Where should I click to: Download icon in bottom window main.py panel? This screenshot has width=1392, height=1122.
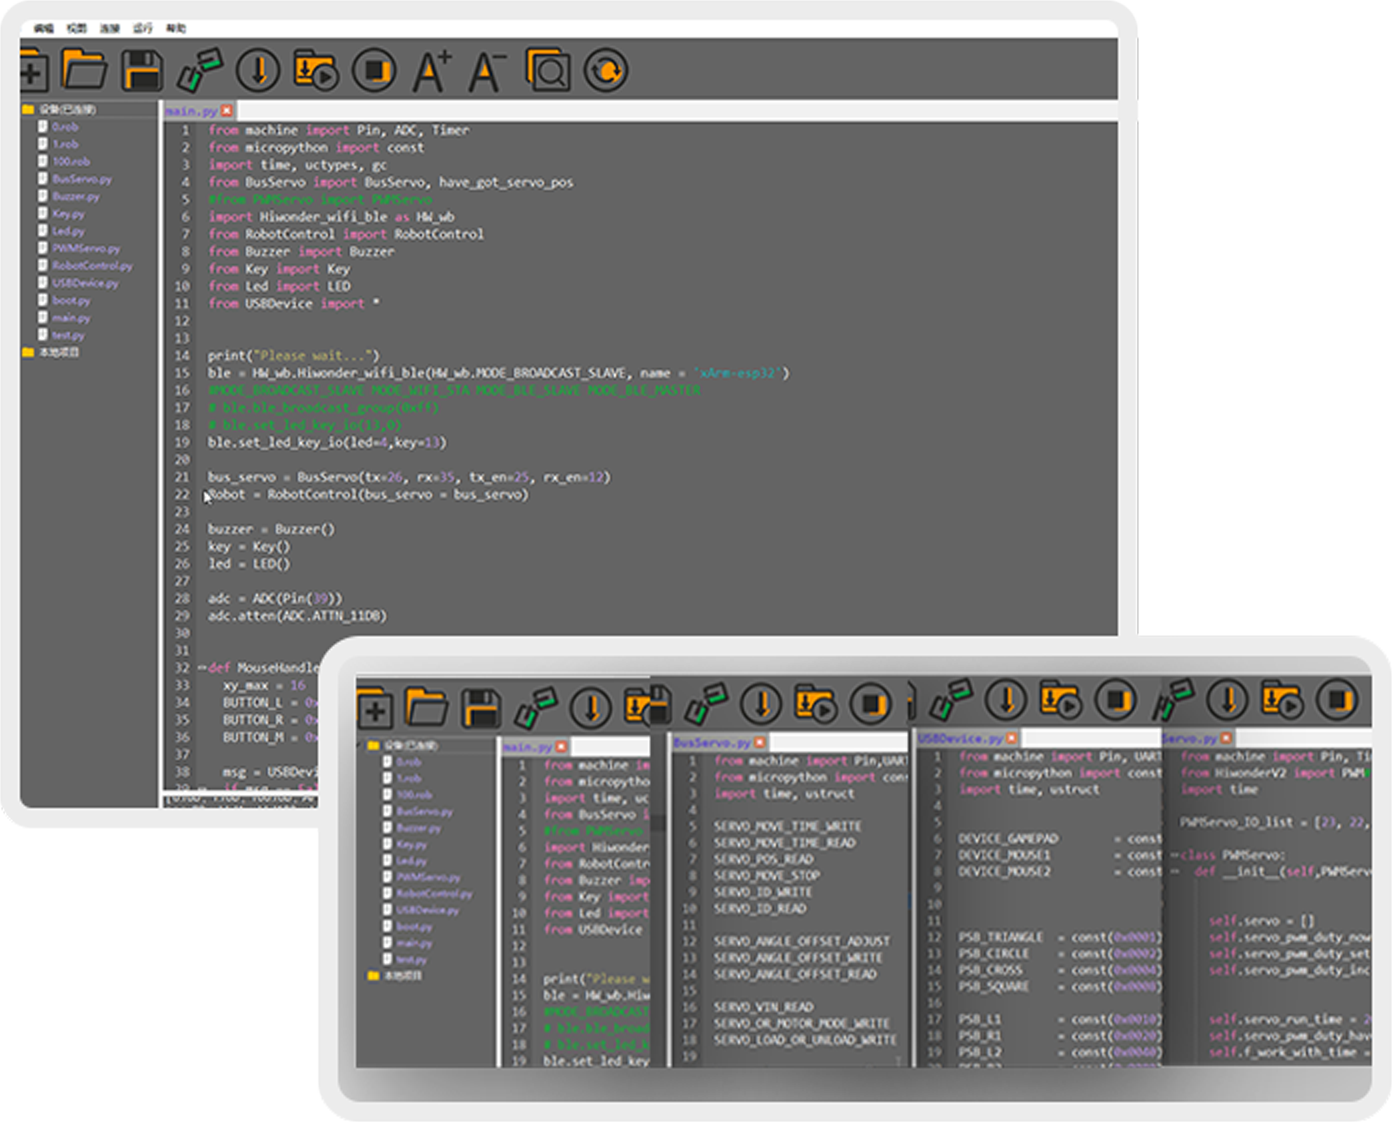pos(591,708)
